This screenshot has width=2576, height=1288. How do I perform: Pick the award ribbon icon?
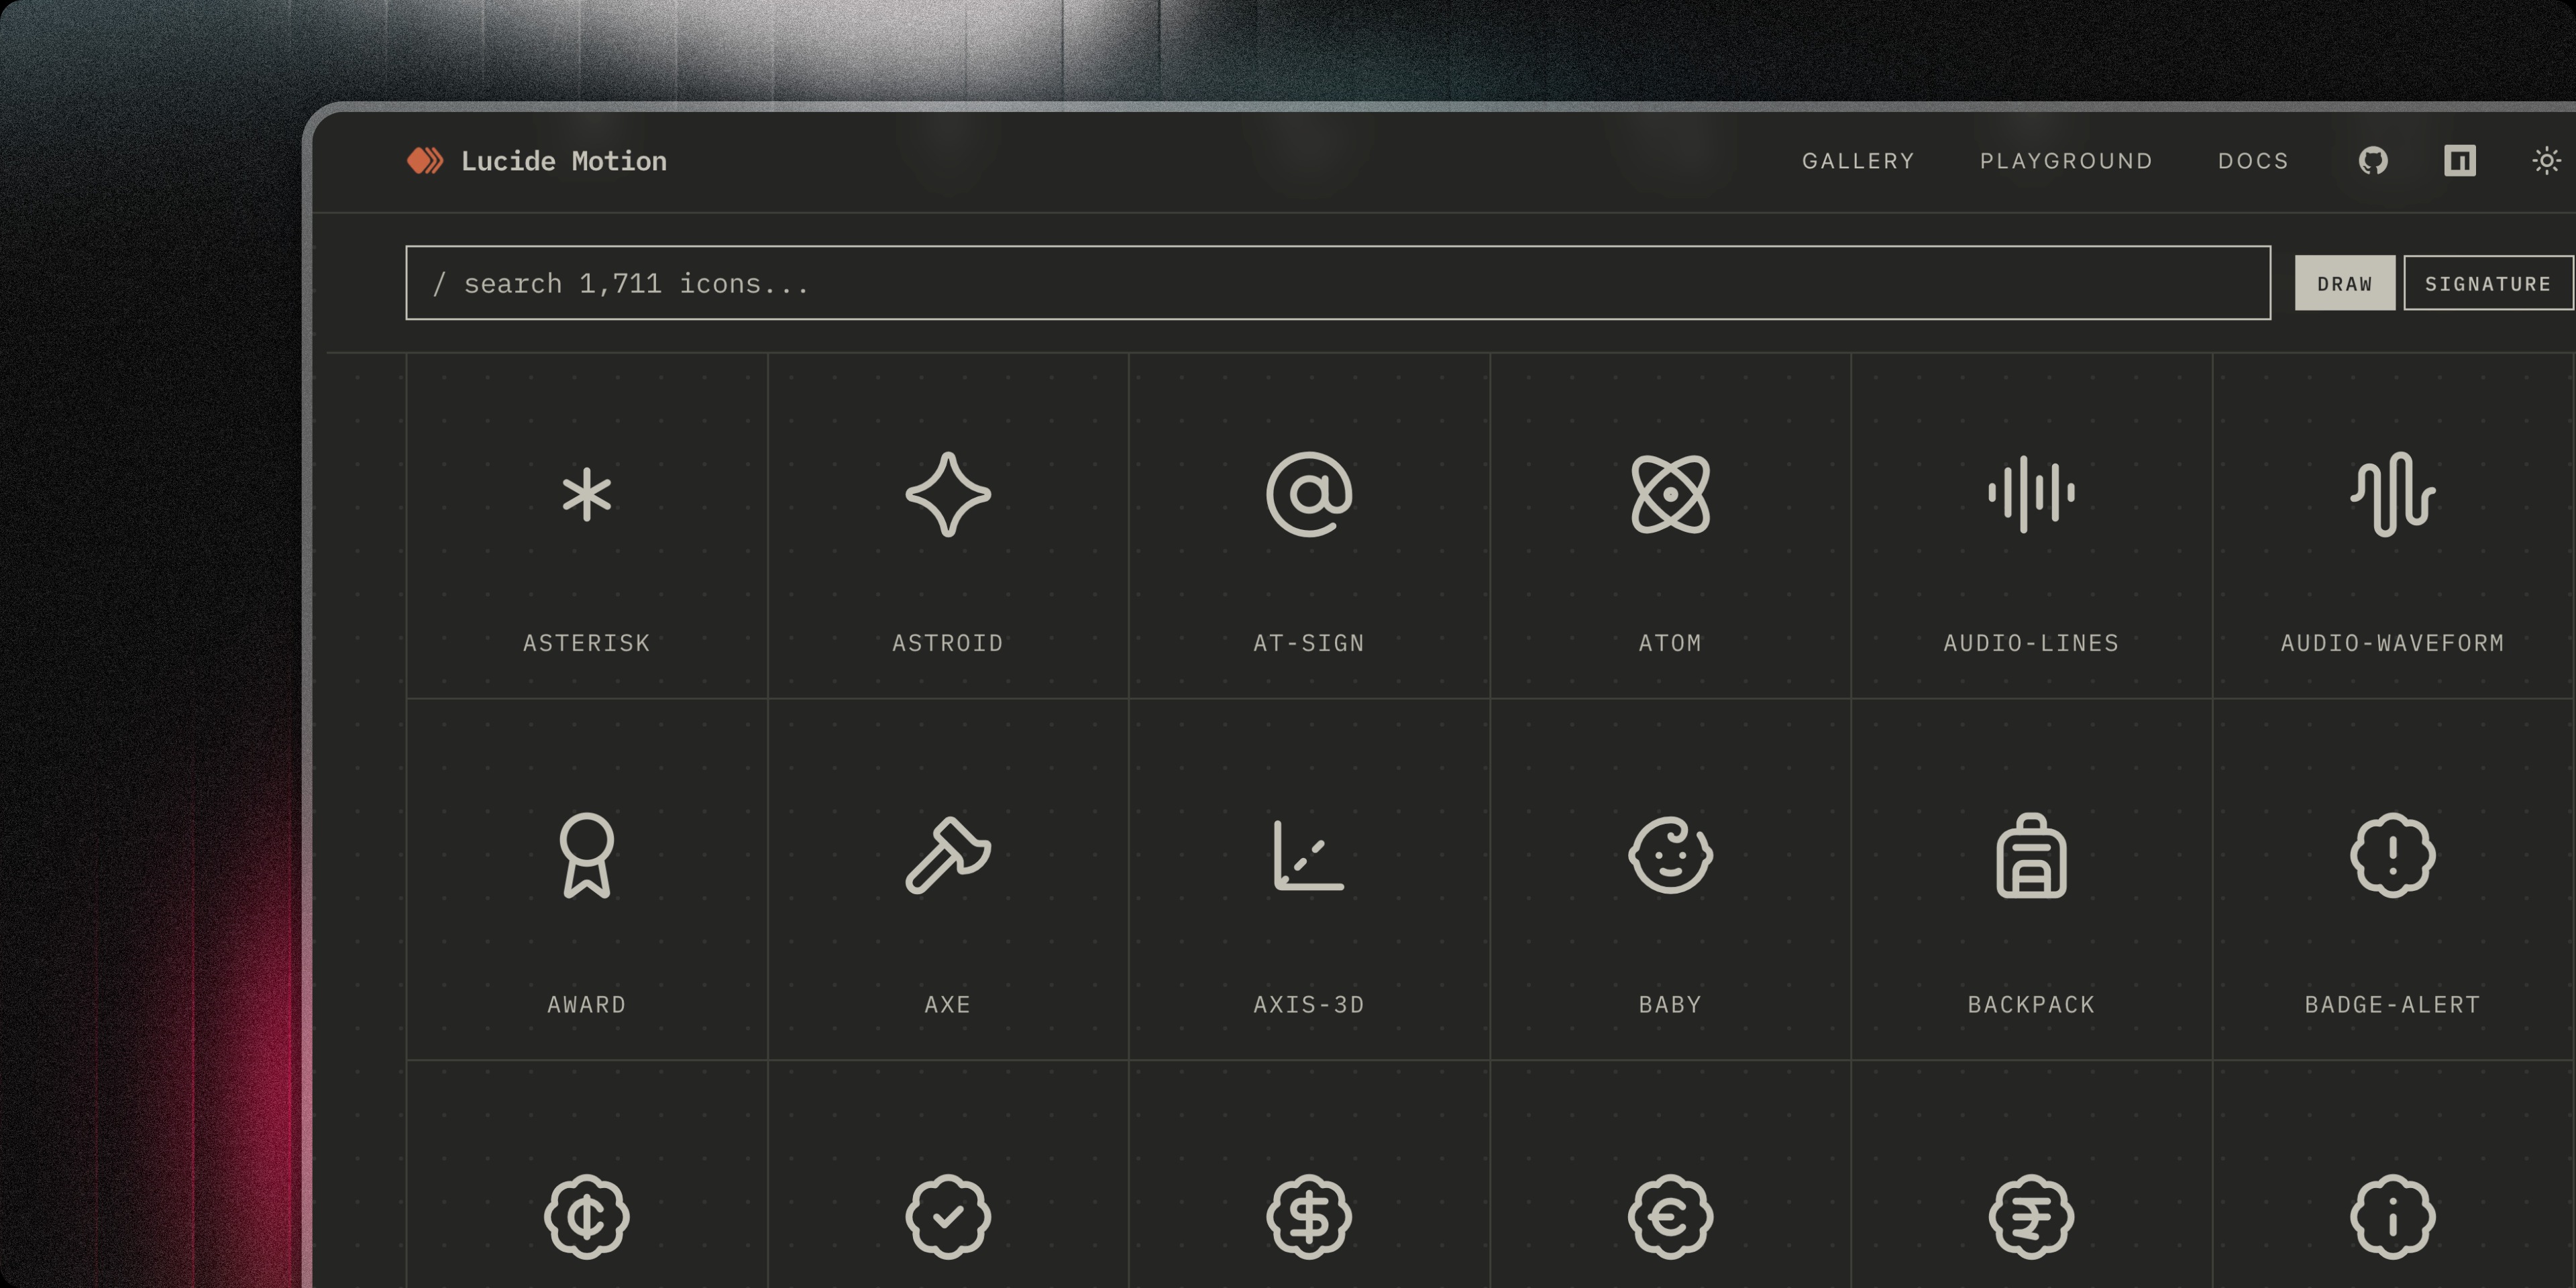click(586, 856)
